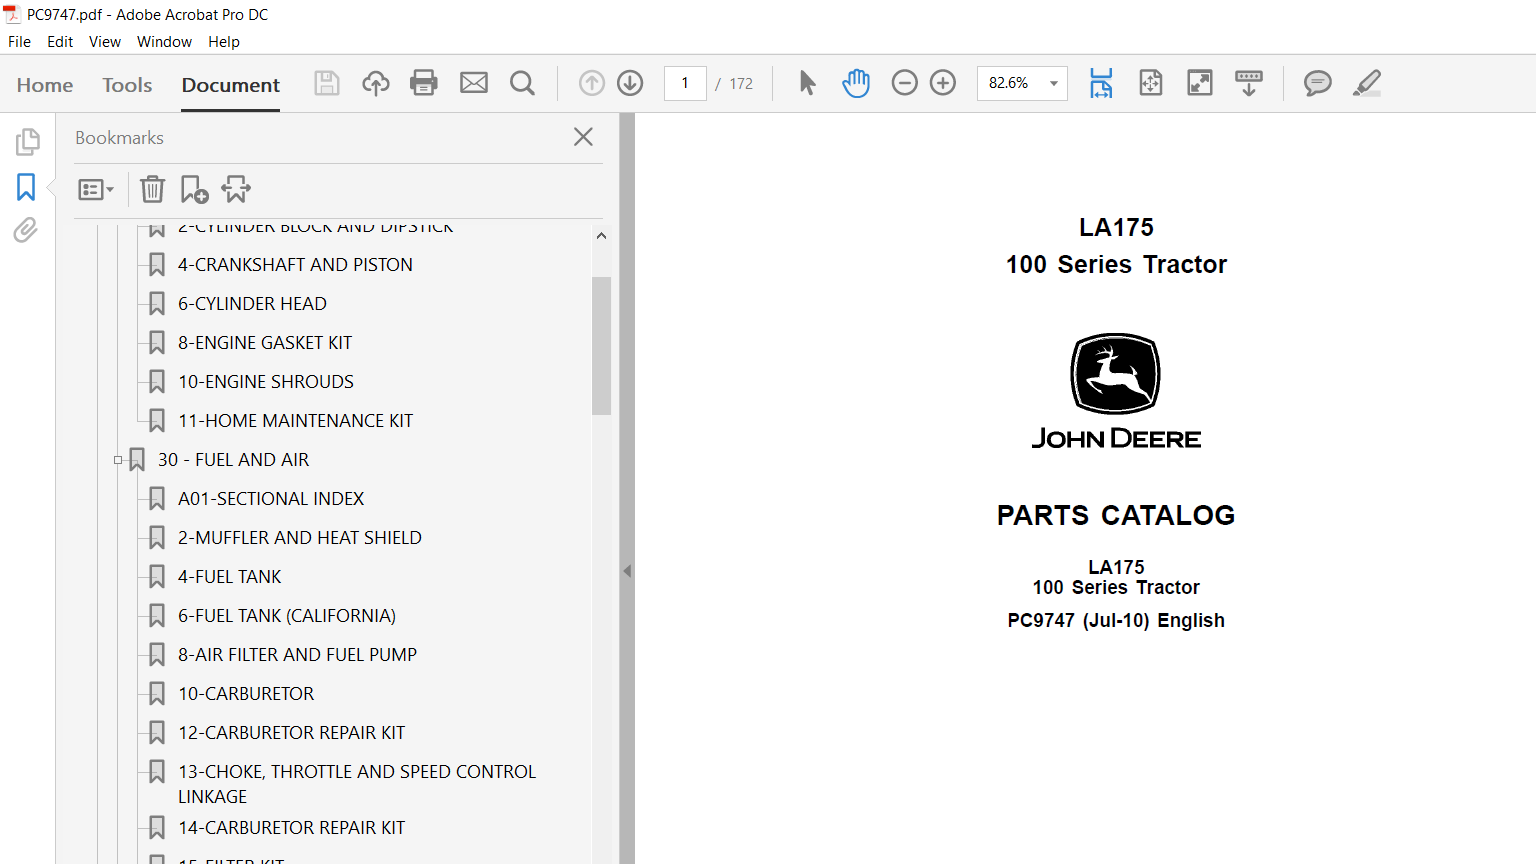
Task: Open bookmark 13-CHOKE, THROTTLE AND SPEED CONTROL LINKAGE
Action: coord(357,784)
